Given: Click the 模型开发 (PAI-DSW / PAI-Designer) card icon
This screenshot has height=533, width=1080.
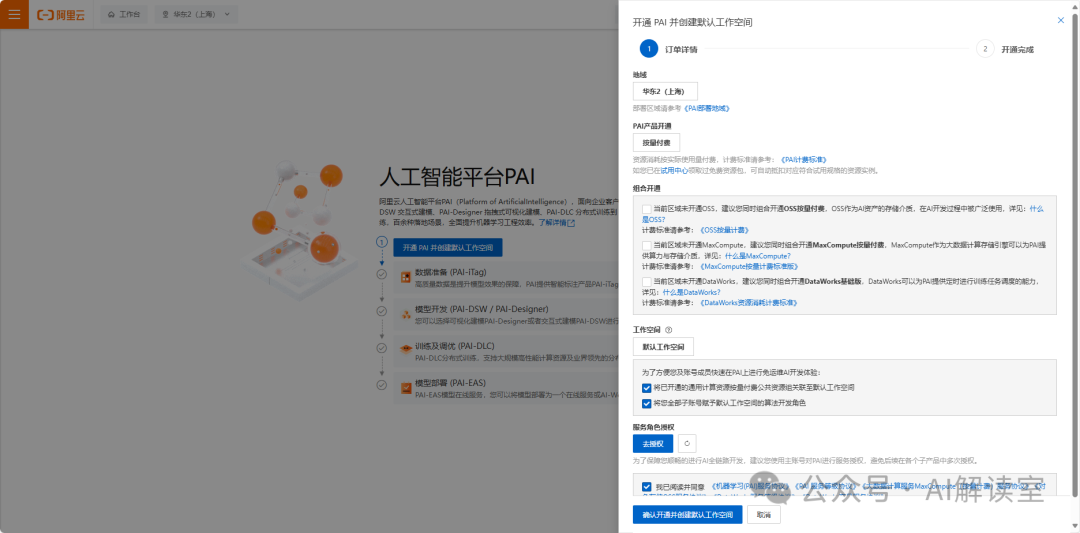Looking at the screenshot, I should (x=406, y=314).
